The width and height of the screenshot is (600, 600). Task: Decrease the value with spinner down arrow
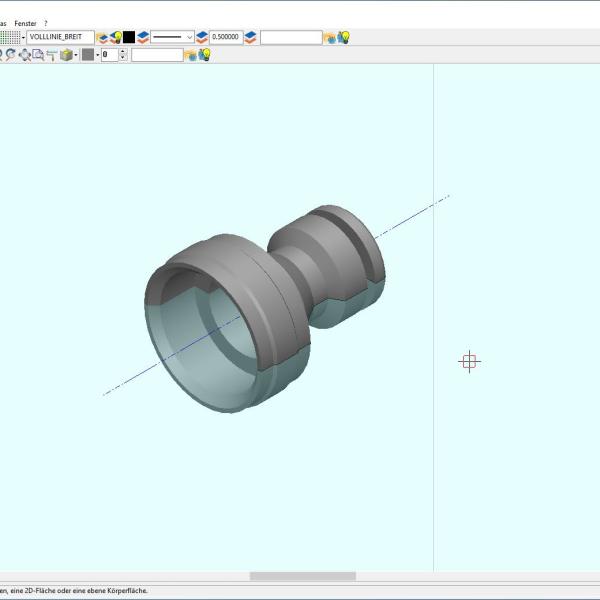coord(123,58)
